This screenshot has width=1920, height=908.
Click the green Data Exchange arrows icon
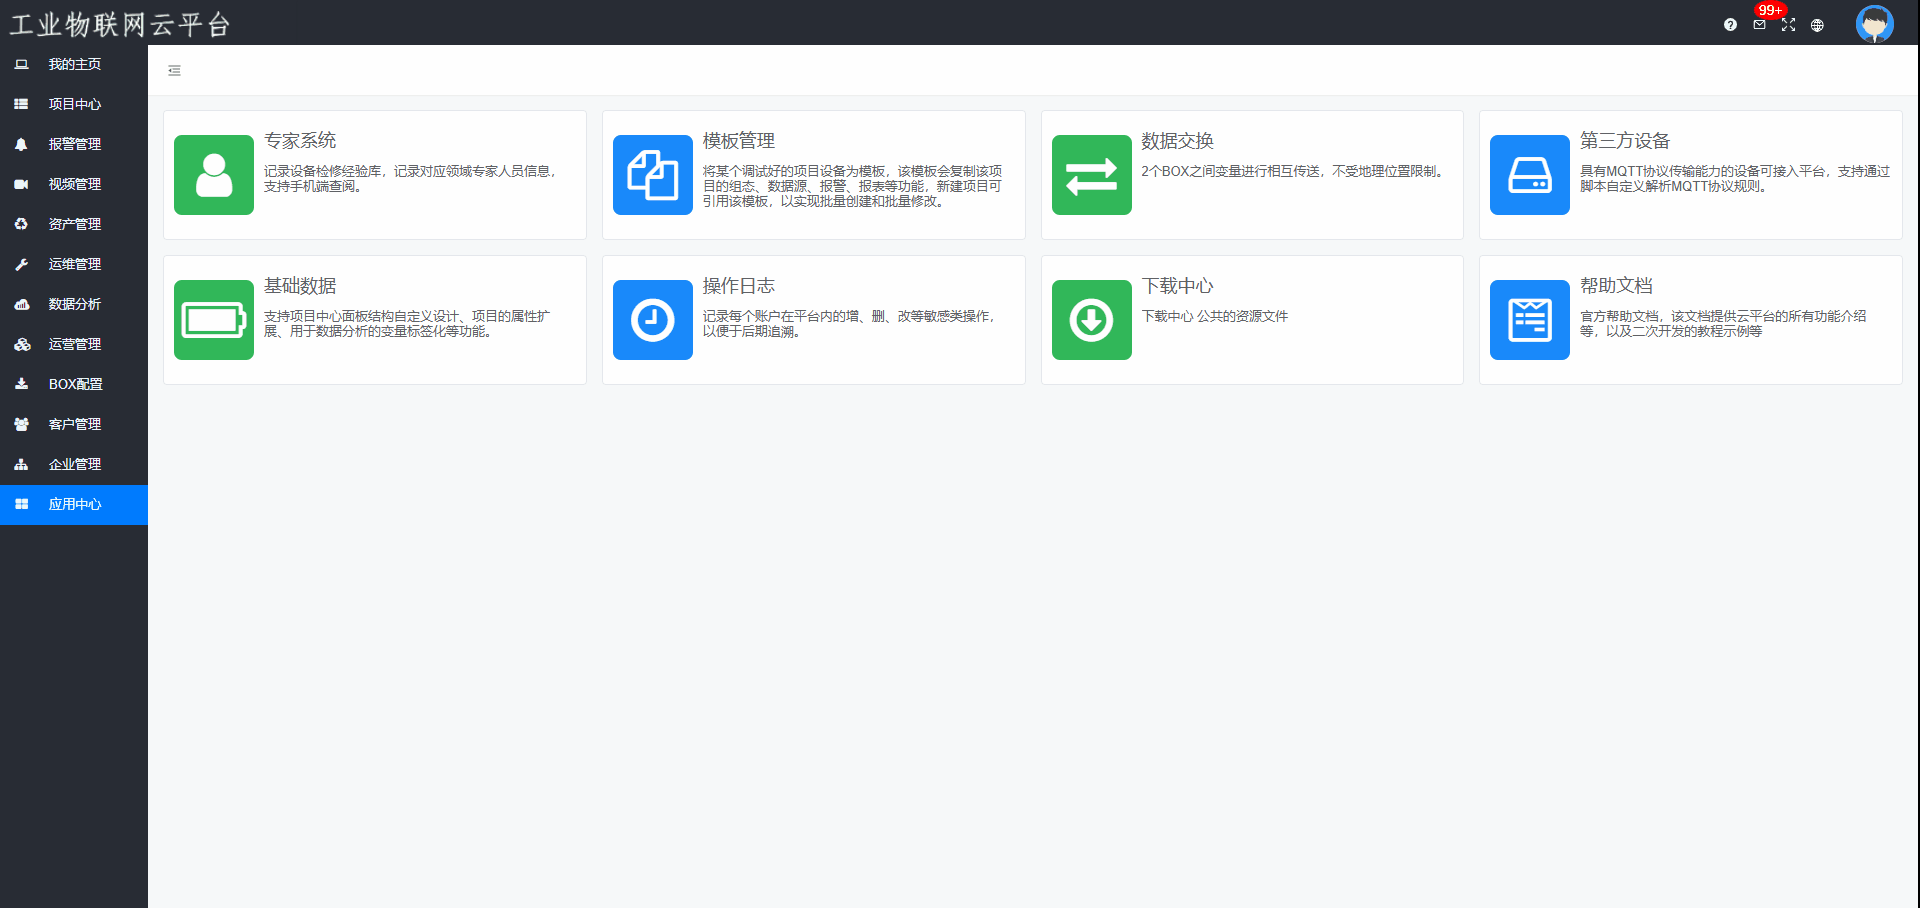click(1091, 175)
